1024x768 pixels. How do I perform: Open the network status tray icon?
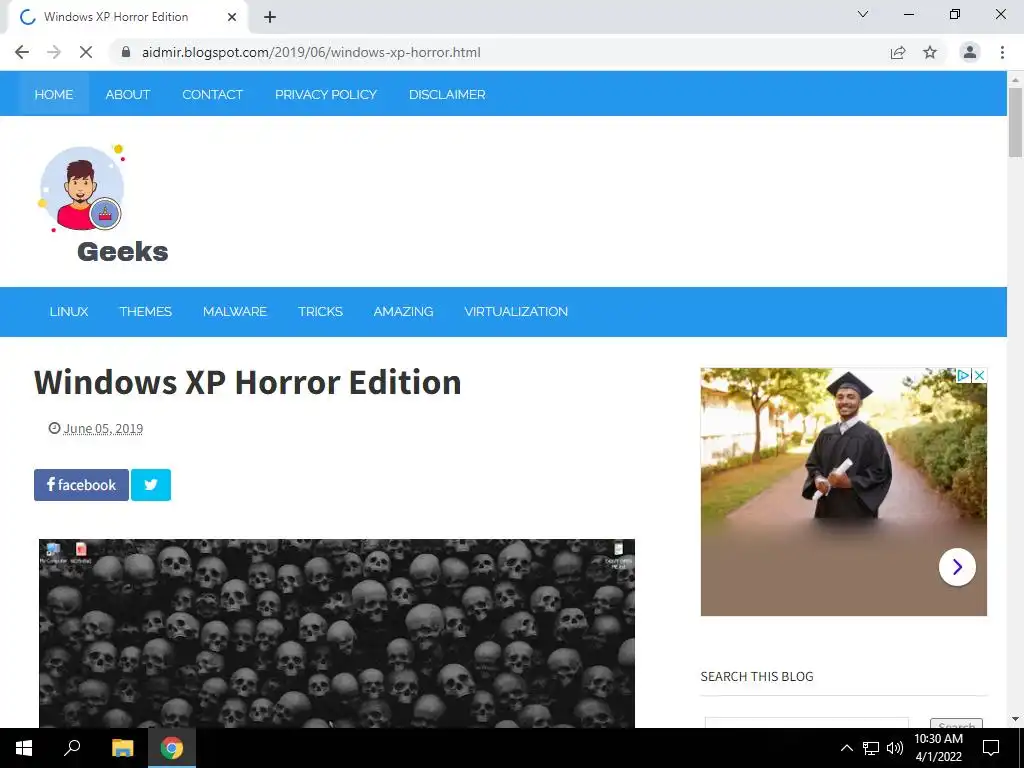point(871,748)
